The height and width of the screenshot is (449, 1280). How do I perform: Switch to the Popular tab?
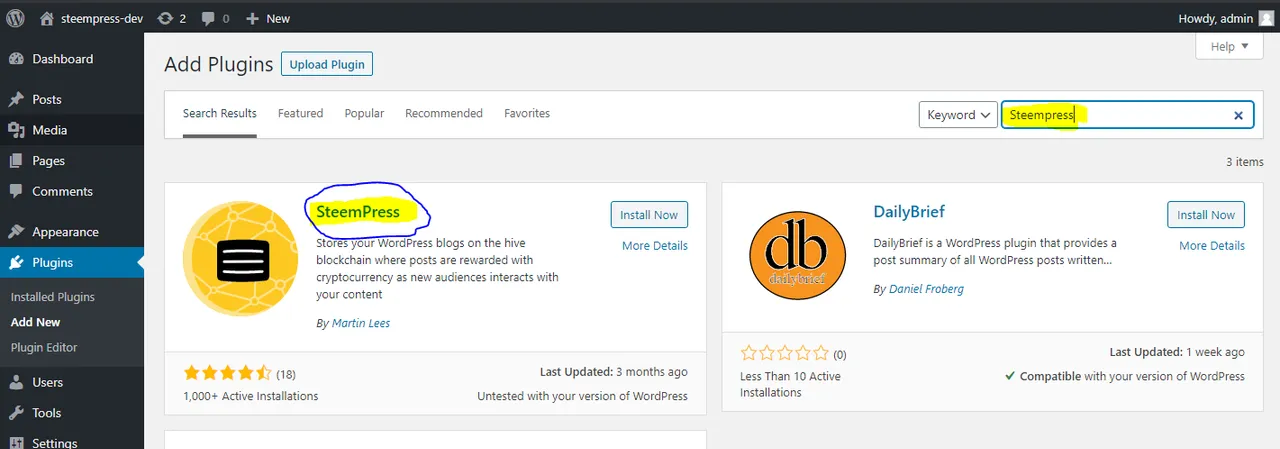[x=364, y=113]
